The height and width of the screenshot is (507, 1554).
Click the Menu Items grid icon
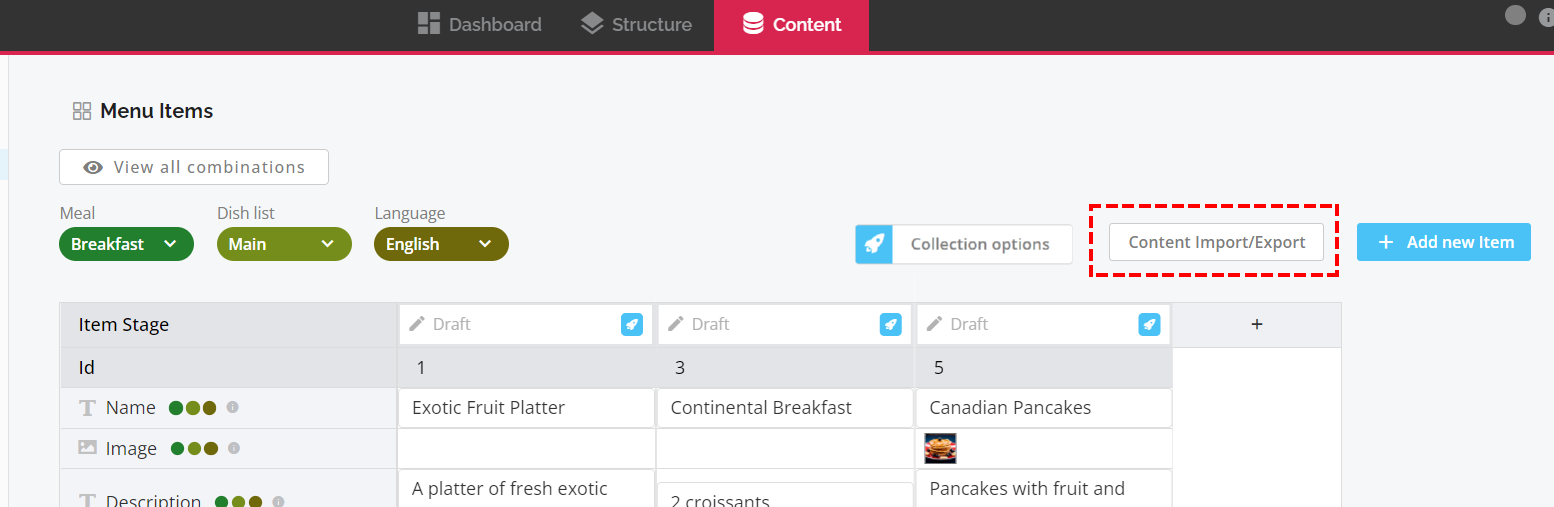(x=82, y=111)
